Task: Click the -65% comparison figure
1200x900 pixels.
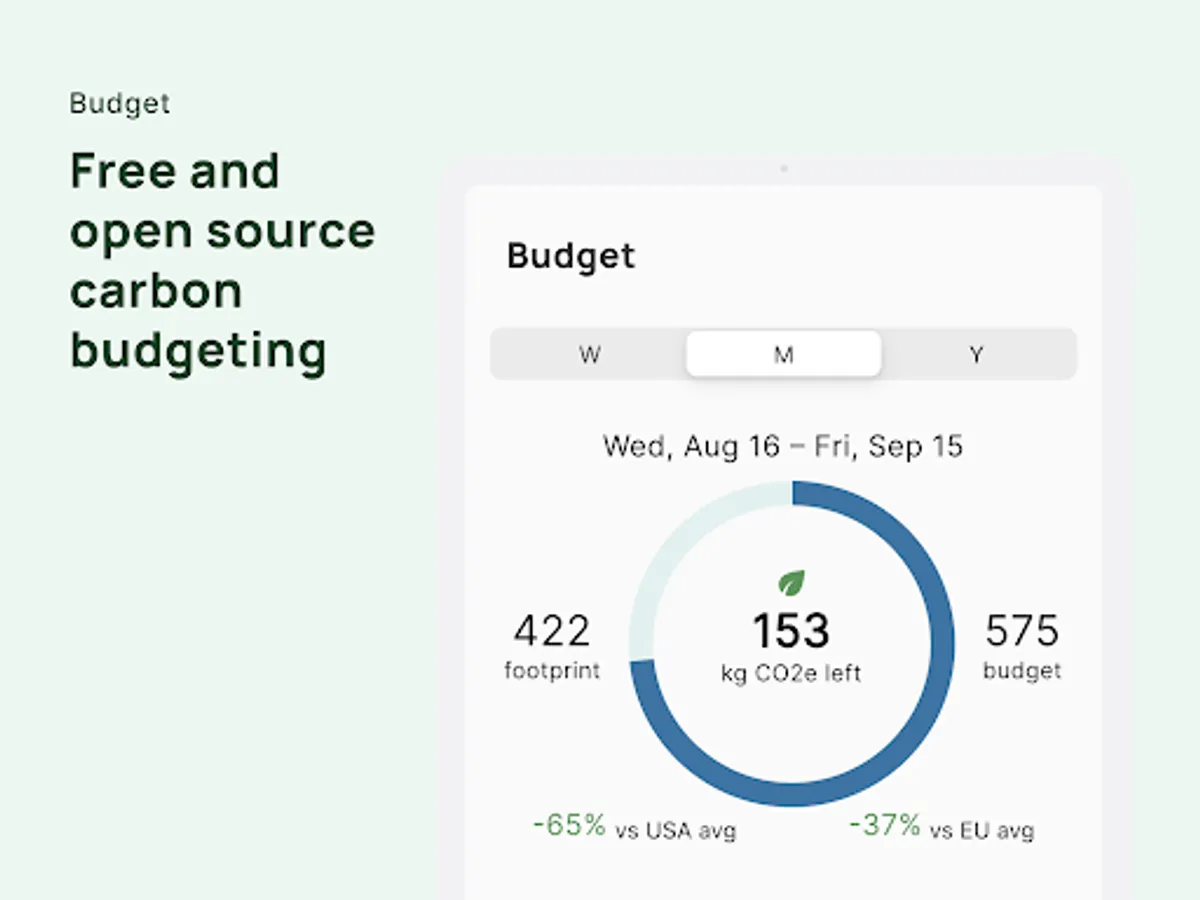Action: tap(569, 825)
